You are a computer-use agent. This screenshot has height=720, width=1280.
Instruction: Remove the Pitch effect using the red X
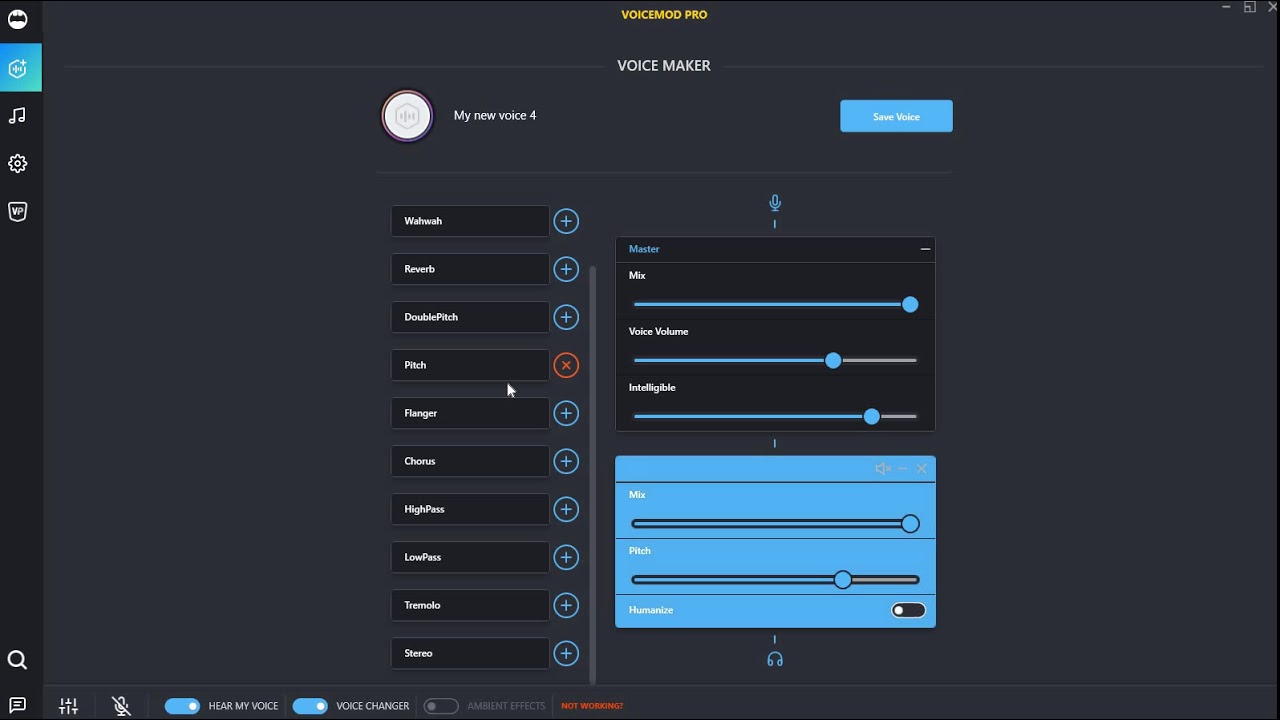566,365
